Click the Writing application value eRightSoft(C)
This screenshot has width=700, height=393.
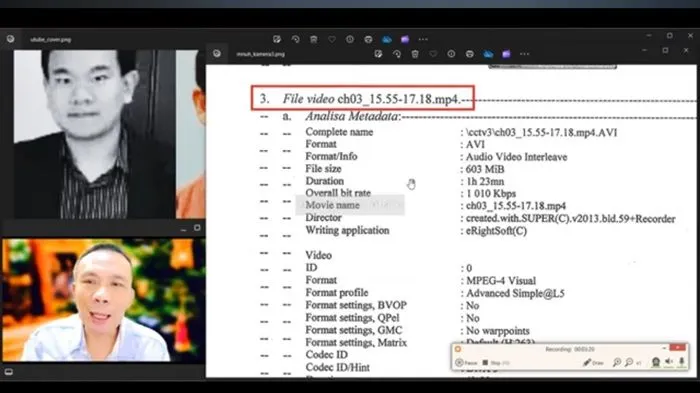coord(496,231)
